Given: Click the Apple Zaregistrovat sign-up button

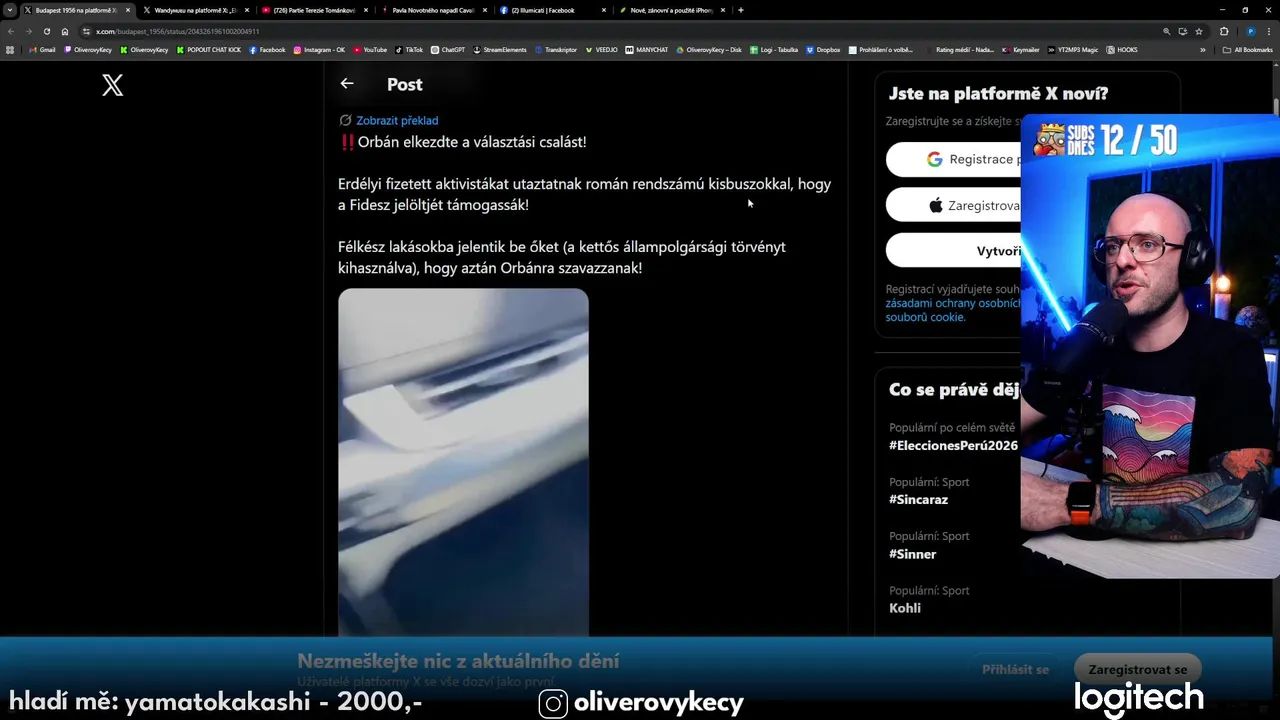Looking at the screenshot, I should tap(953, 205).
